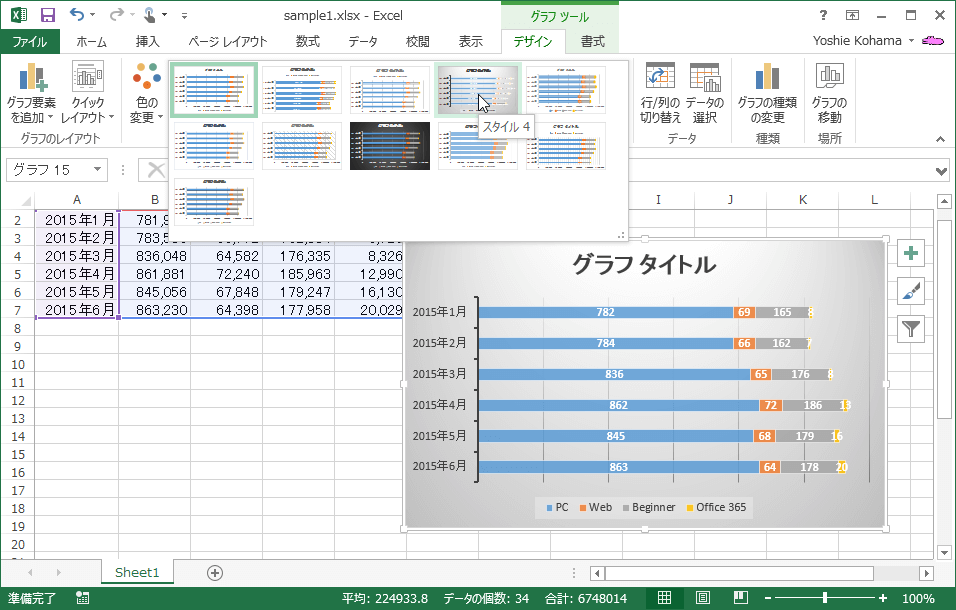Click cell with value 863,230
The image size is (956, 610).
tap(155, 310)
